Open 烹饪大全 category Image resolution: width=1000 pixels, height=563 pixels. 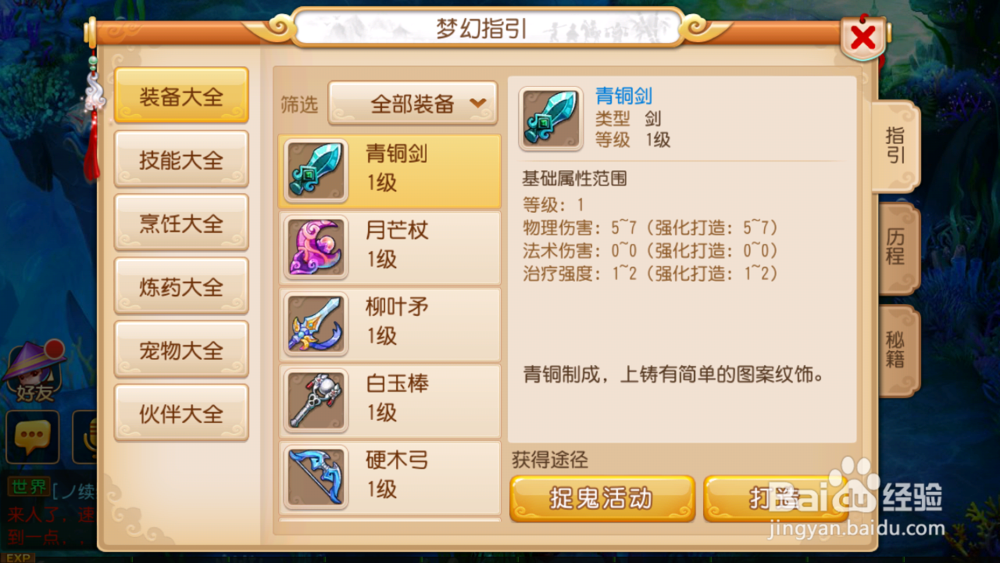(181, 223)
